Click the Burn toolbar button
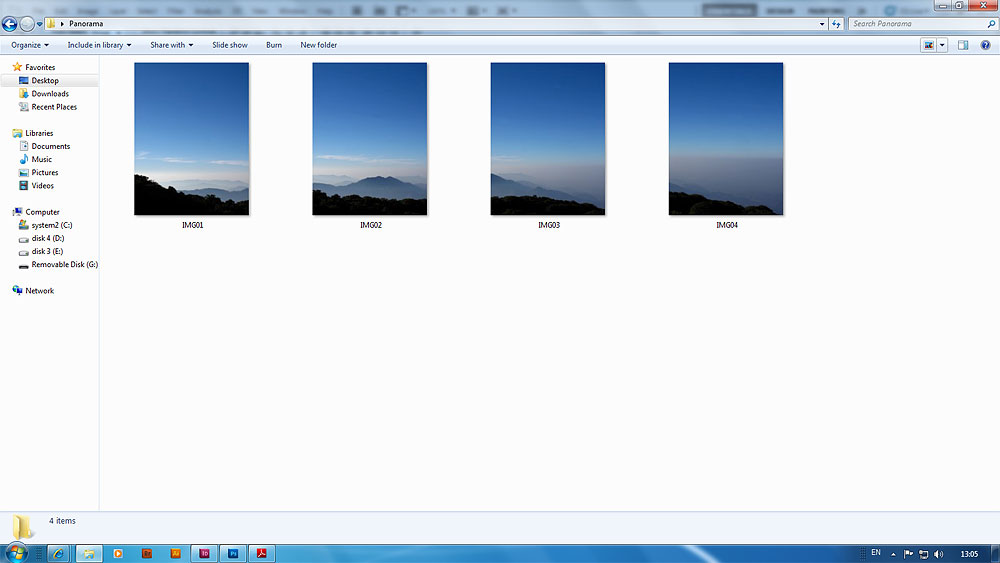 click(274, 45)
